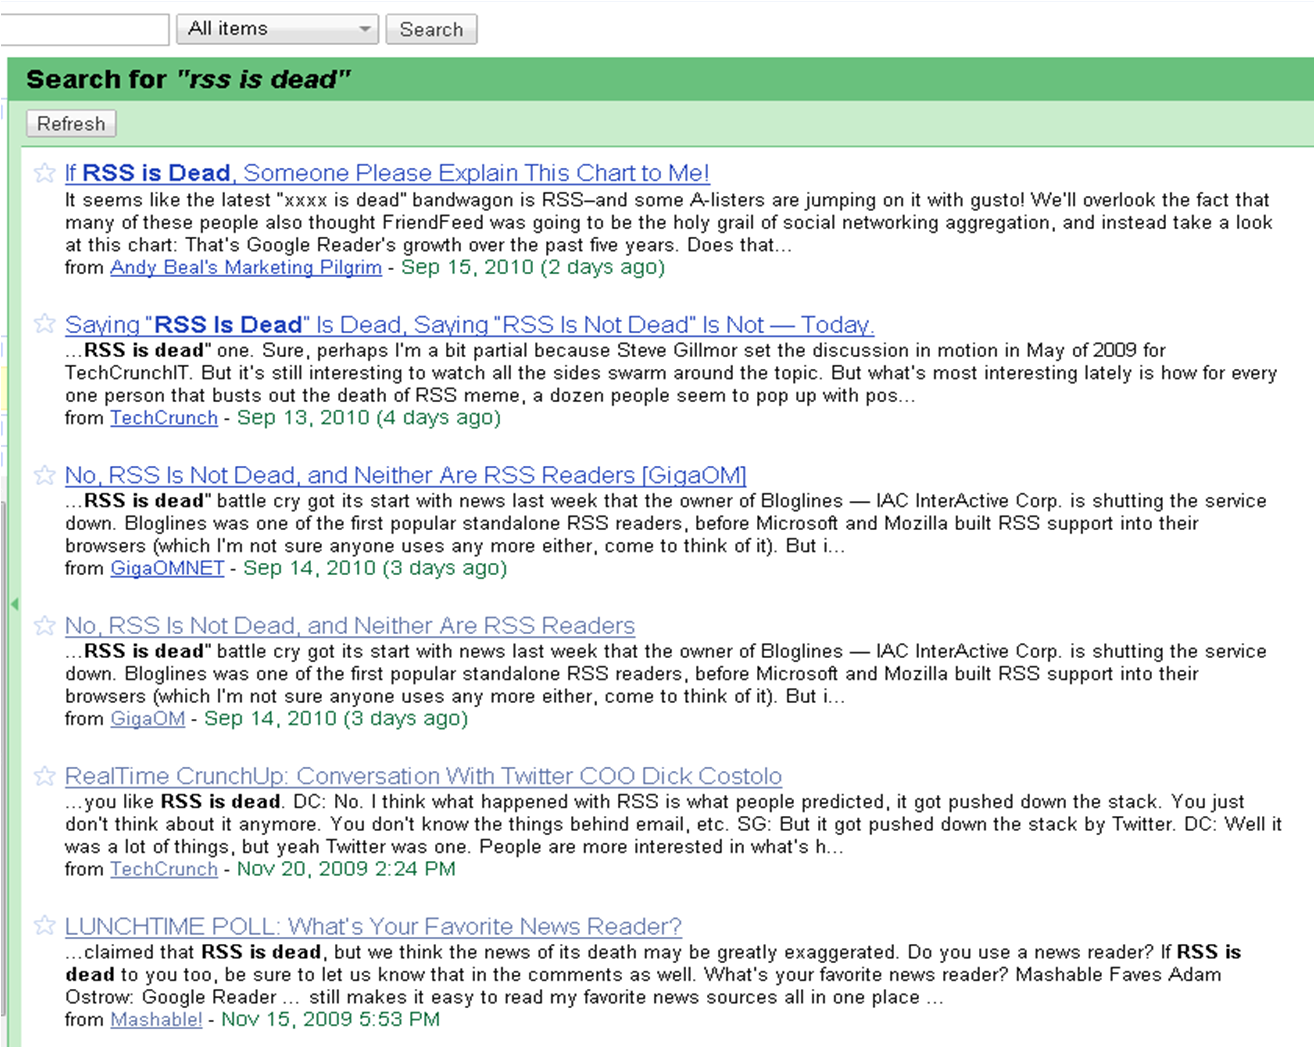Star the GigaOMNET 'No, RSS Is Not Dead' item
This screenshot has height=1048, width=1315.
44,475
